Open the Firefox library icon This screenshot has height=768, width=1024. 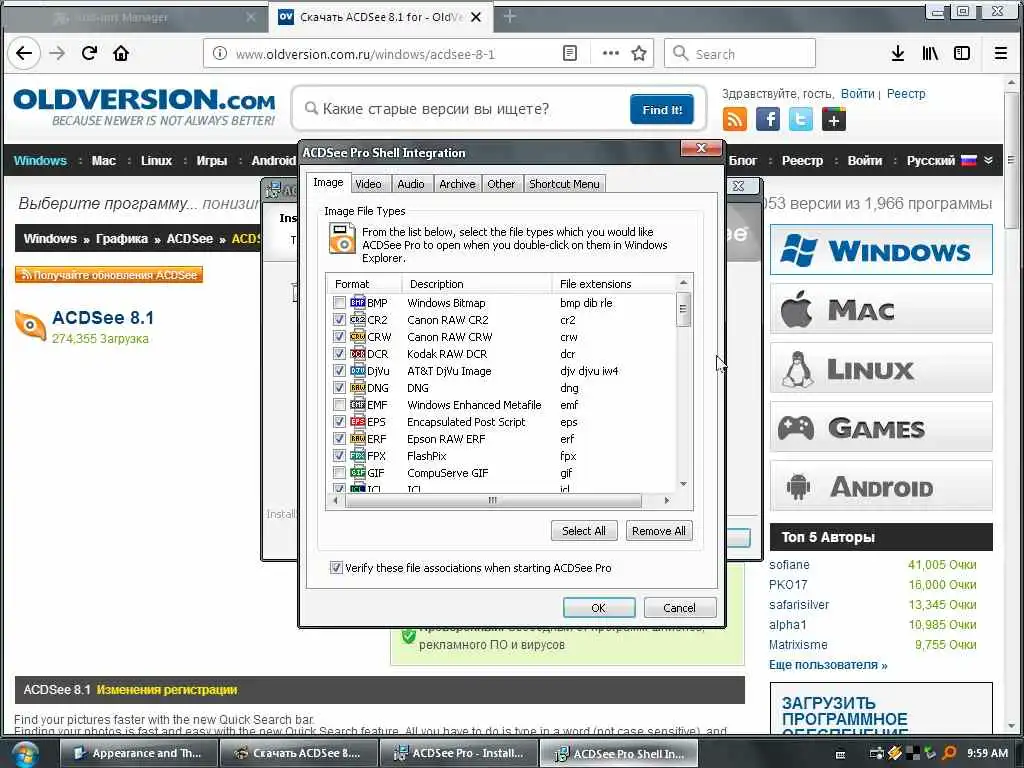[x=930, y=54]
